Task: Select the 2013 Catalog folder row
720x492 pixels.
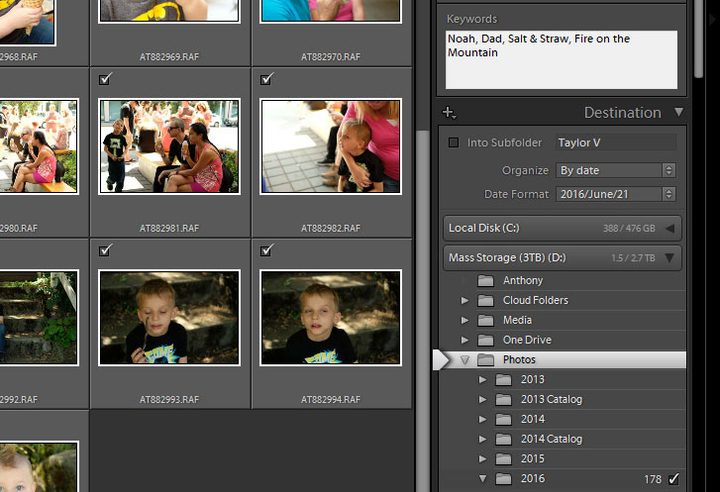Action: 561,399
